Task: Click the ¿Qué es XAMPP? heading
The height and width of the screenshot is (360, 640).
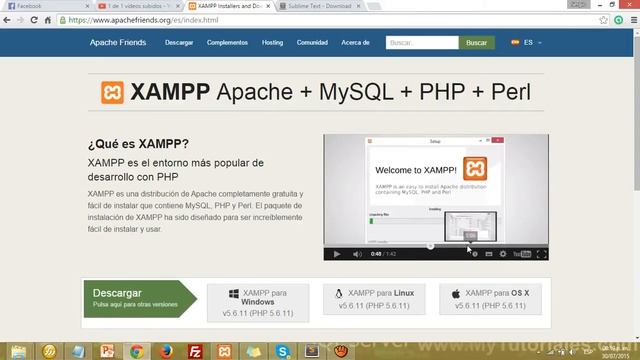Action: 138,144
